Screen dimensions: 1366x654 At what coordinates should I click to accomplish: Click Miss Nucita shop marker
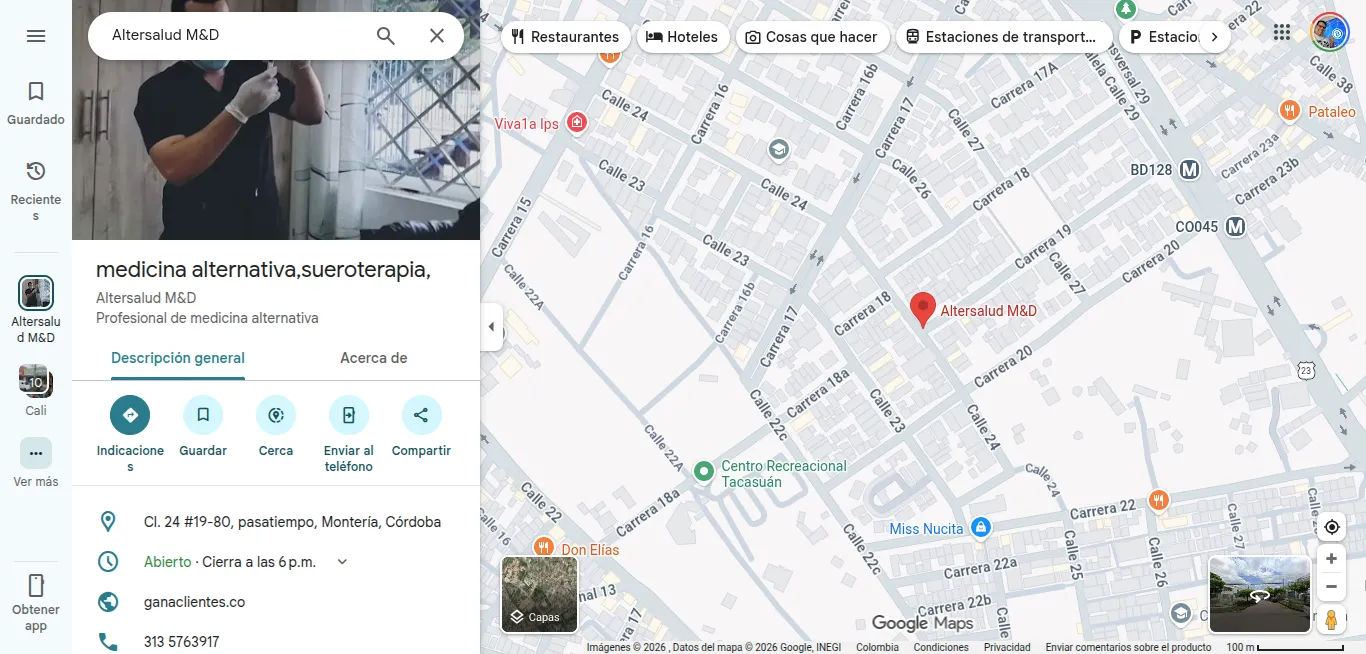[x=981, y=527]
